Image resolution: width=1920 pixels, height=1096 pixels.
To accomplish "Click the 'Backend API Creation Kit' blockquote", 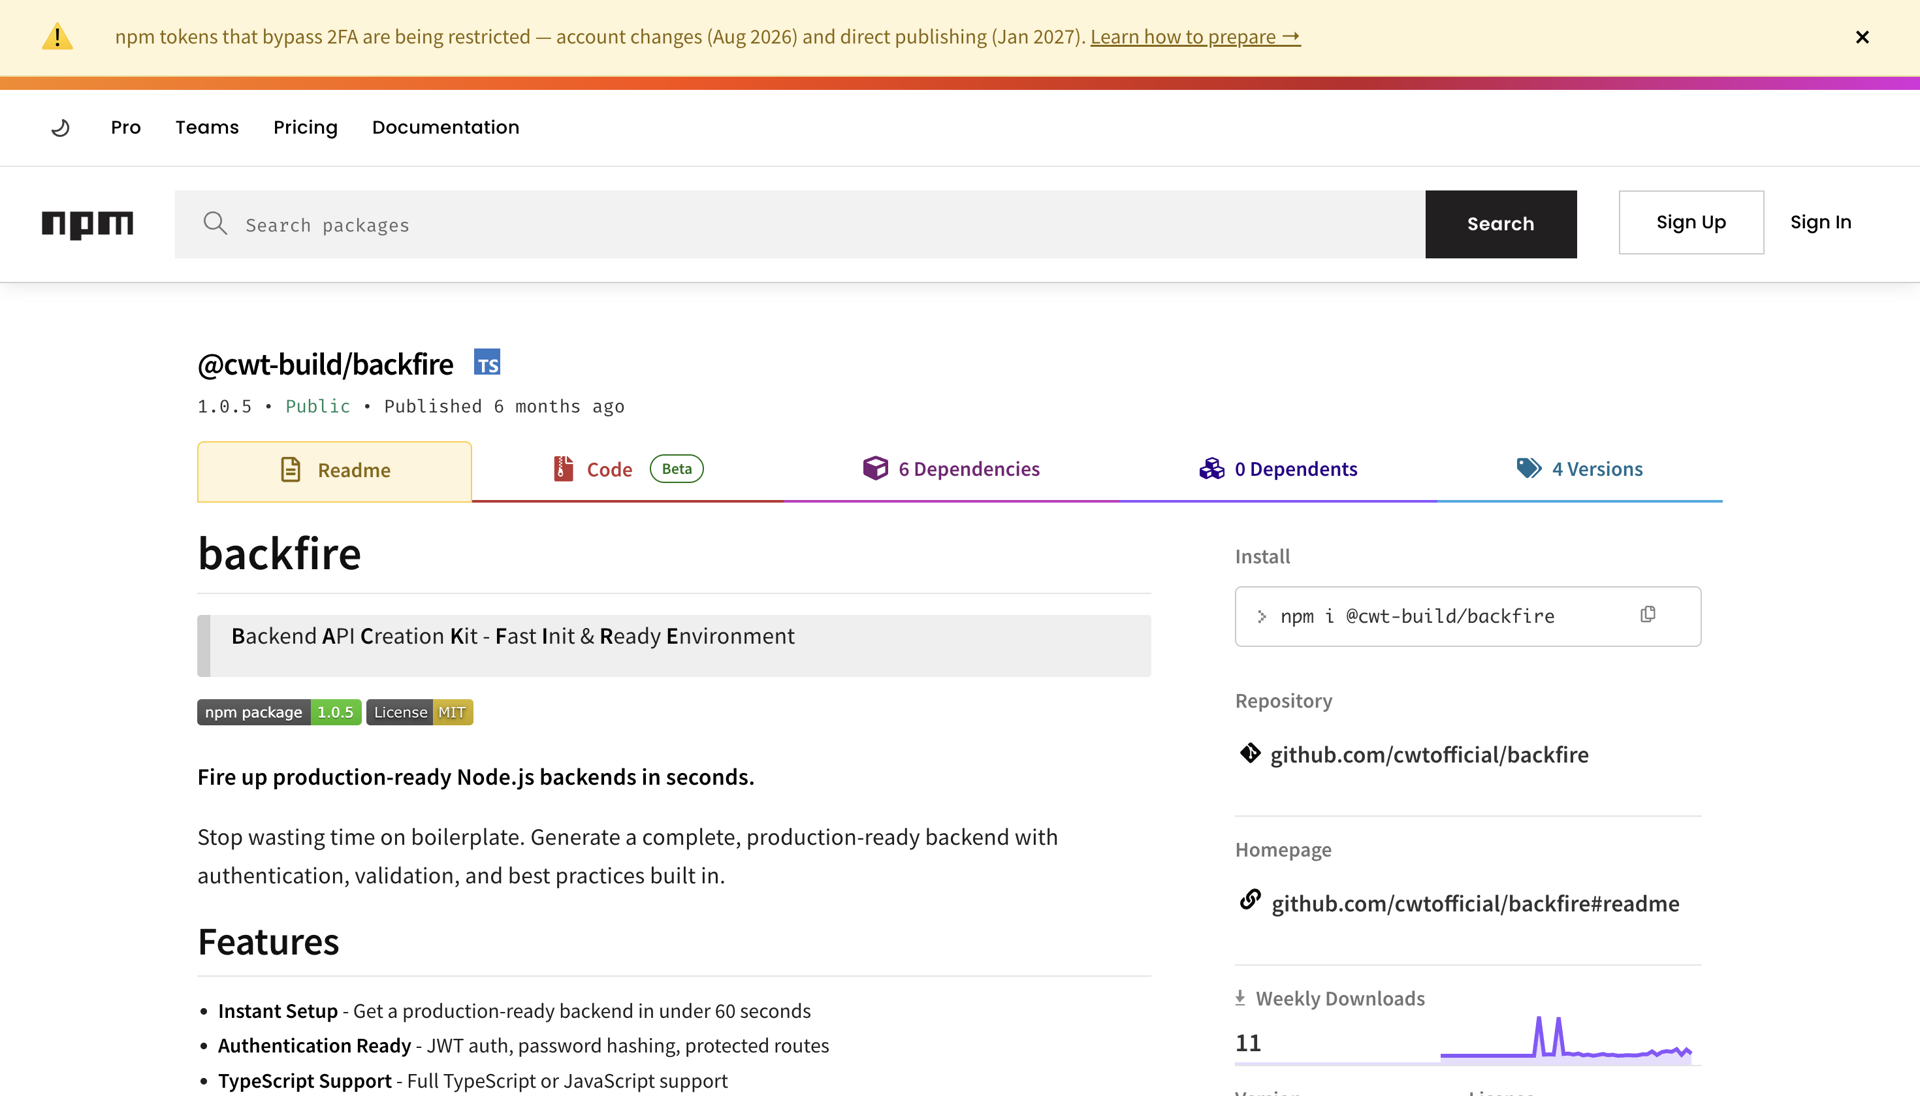I will (674, 646).
